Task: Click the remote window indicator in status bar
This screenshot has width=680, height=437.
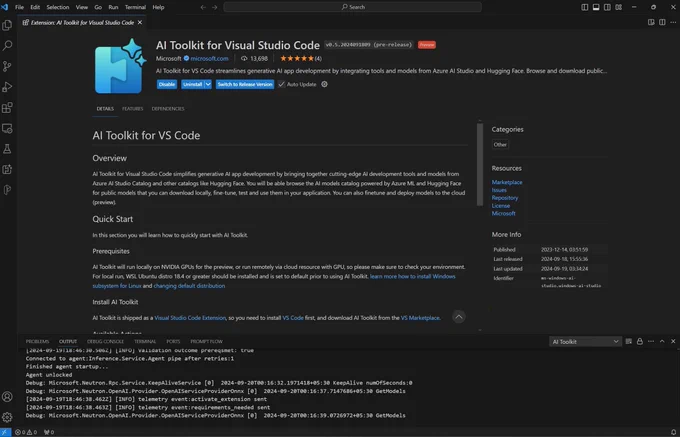Action: [5, 432]
